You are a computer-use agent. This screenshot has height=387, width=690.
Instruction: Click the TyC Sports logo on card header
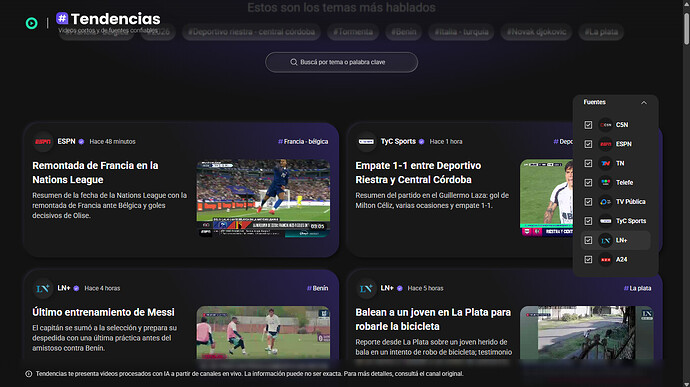click(x=366, y=142)
